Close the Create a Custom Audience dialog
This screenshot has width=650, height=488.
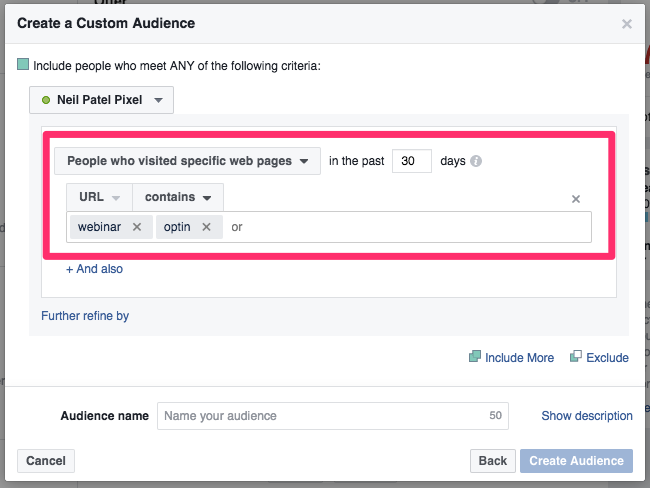click(x=627, y=24)
